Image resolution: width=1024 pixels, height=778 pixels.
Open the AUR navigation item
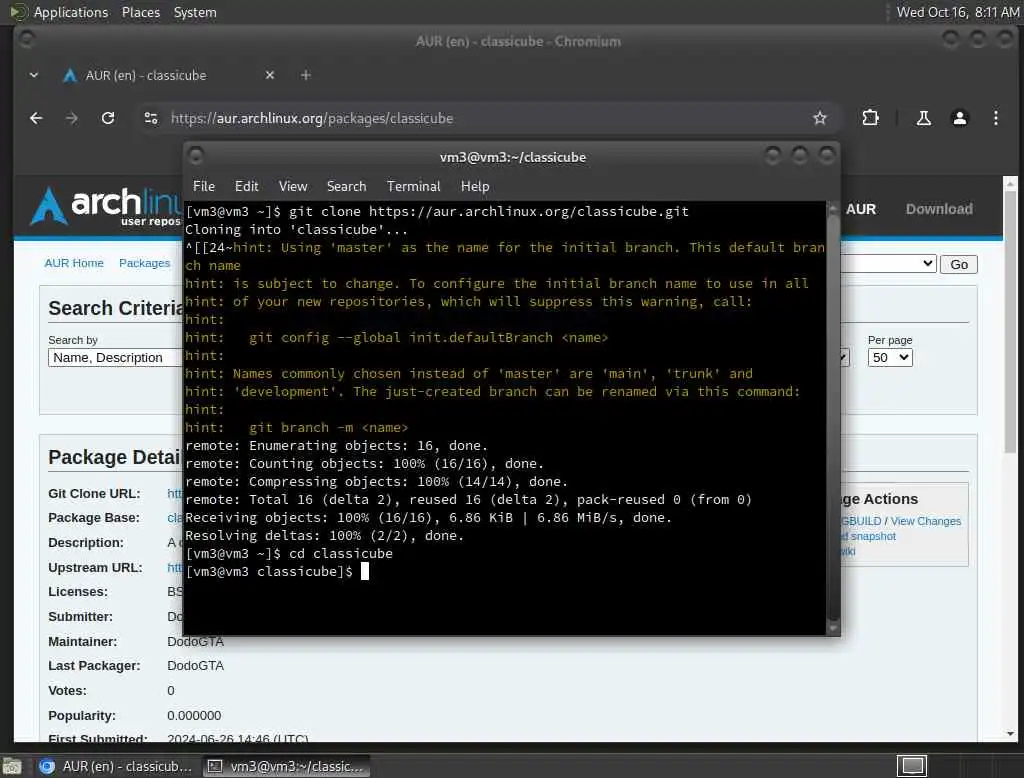tap(861, 209)
